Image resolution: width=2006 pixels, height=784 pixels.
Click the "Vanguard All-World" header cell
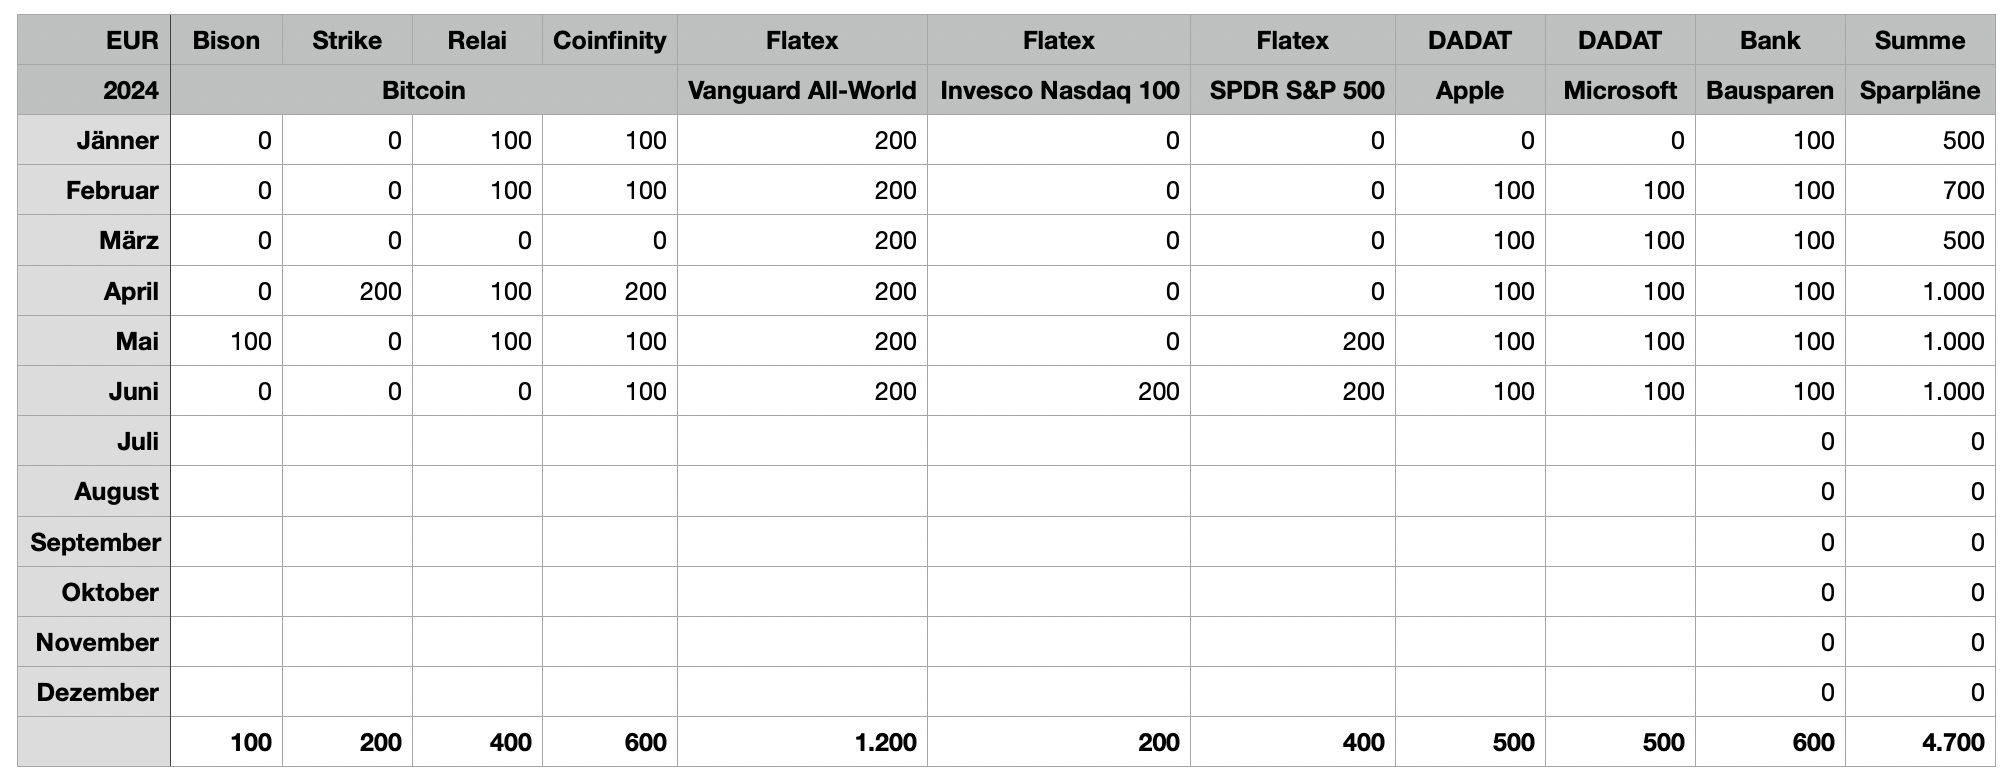802,90
